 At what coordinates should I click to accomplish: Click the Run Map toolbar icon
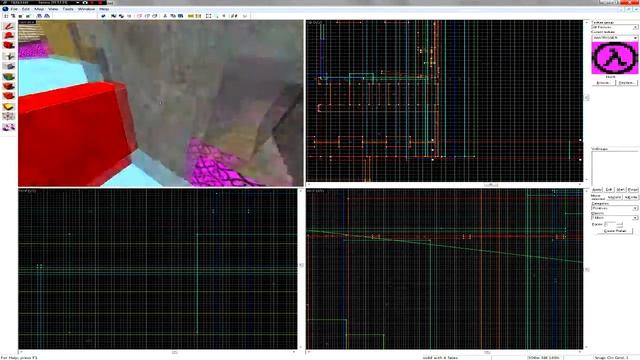(x=245, y=16)
